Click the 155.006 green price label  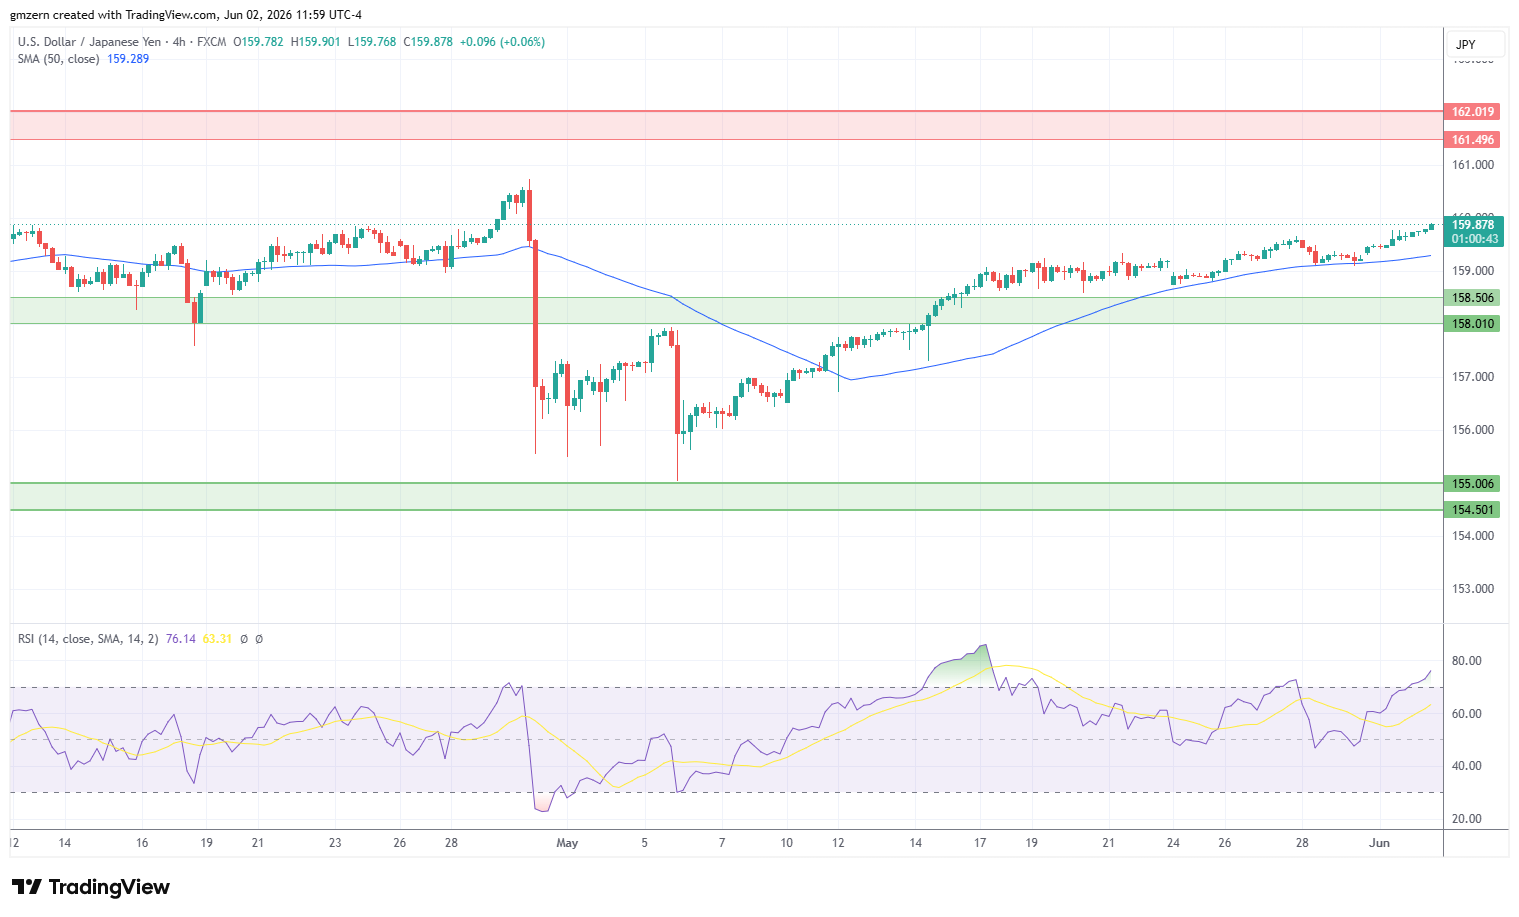[x=1473, y=484]
